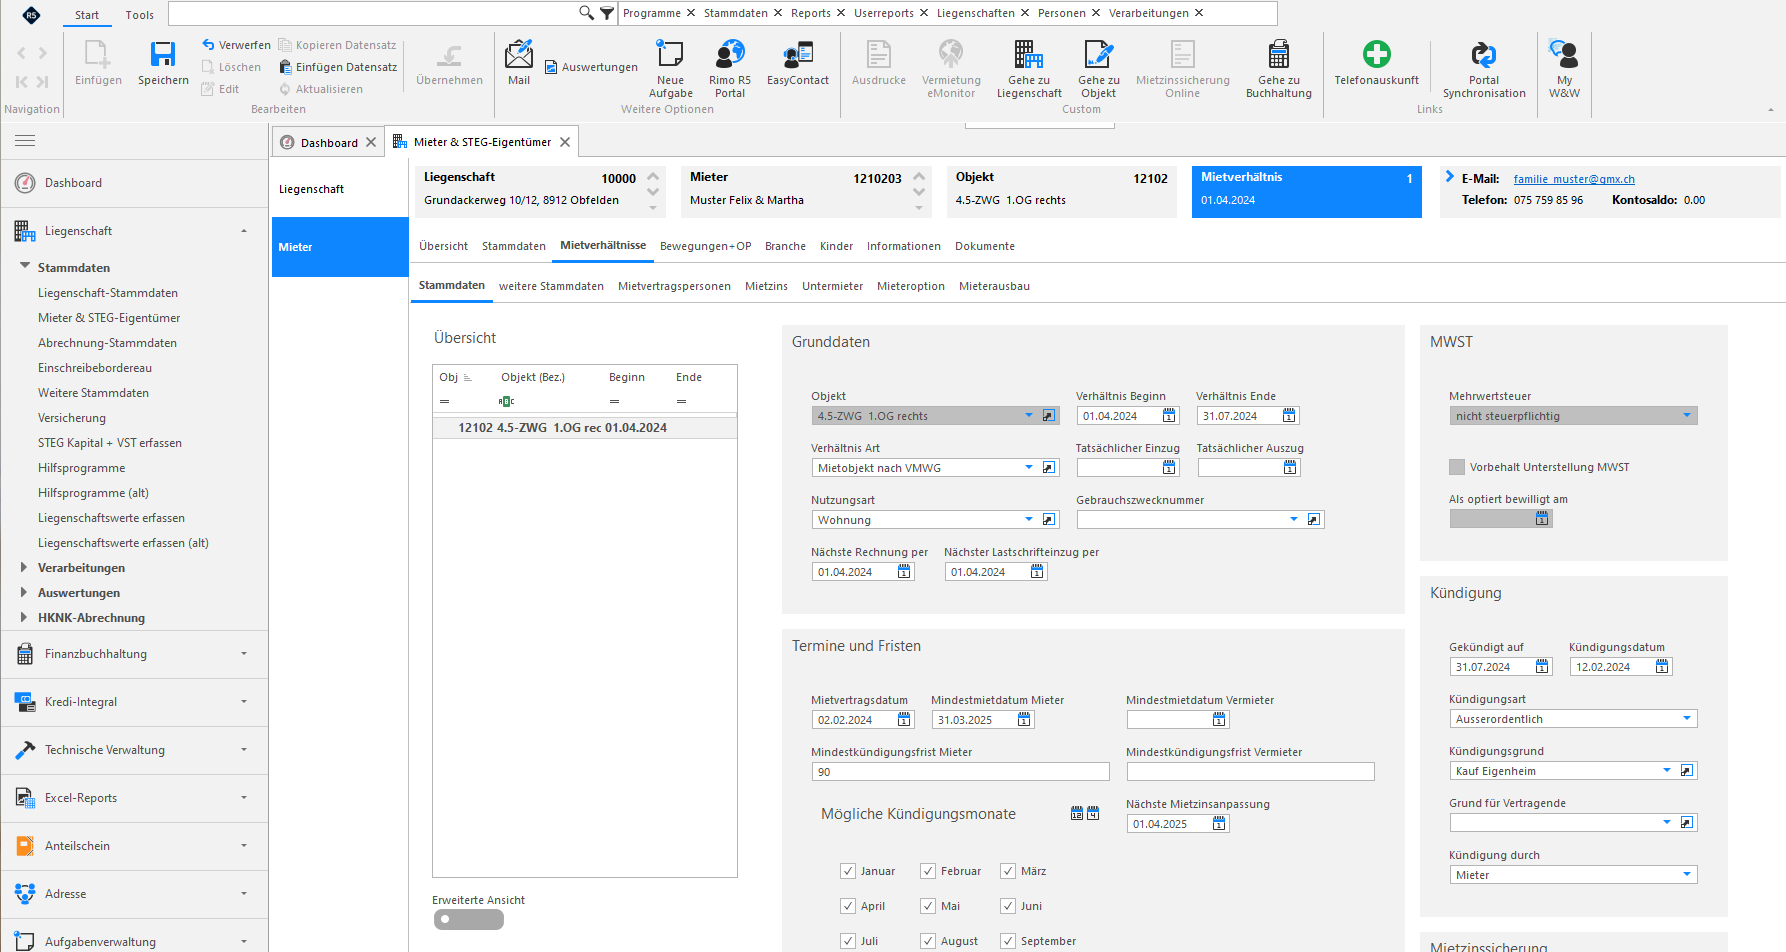Uncheck the Januar checkbox
This screenshot has width=1786, height=952.
coord(848,871)
